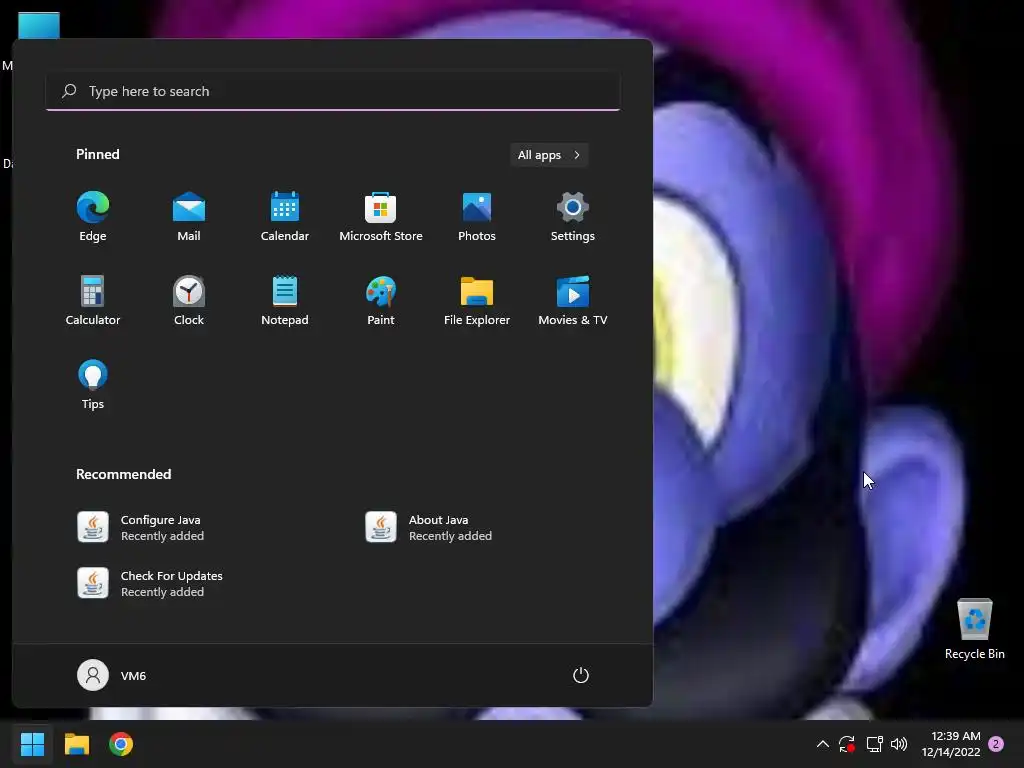Launch the Photos app

click(x=477, y=217)
